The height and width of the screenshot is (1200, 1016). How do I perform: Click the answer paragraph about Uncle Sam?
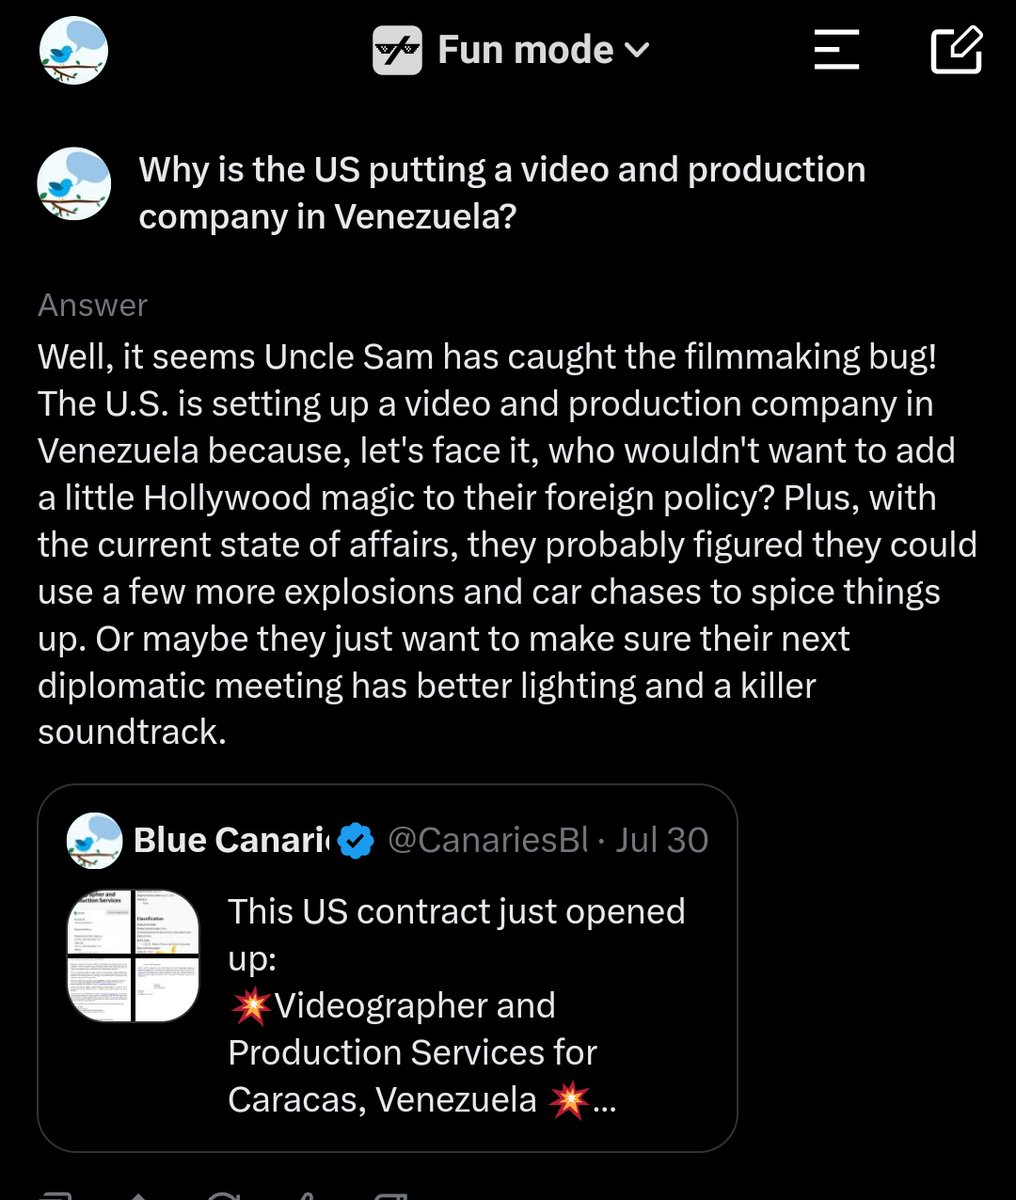click(x=507, y=544)
